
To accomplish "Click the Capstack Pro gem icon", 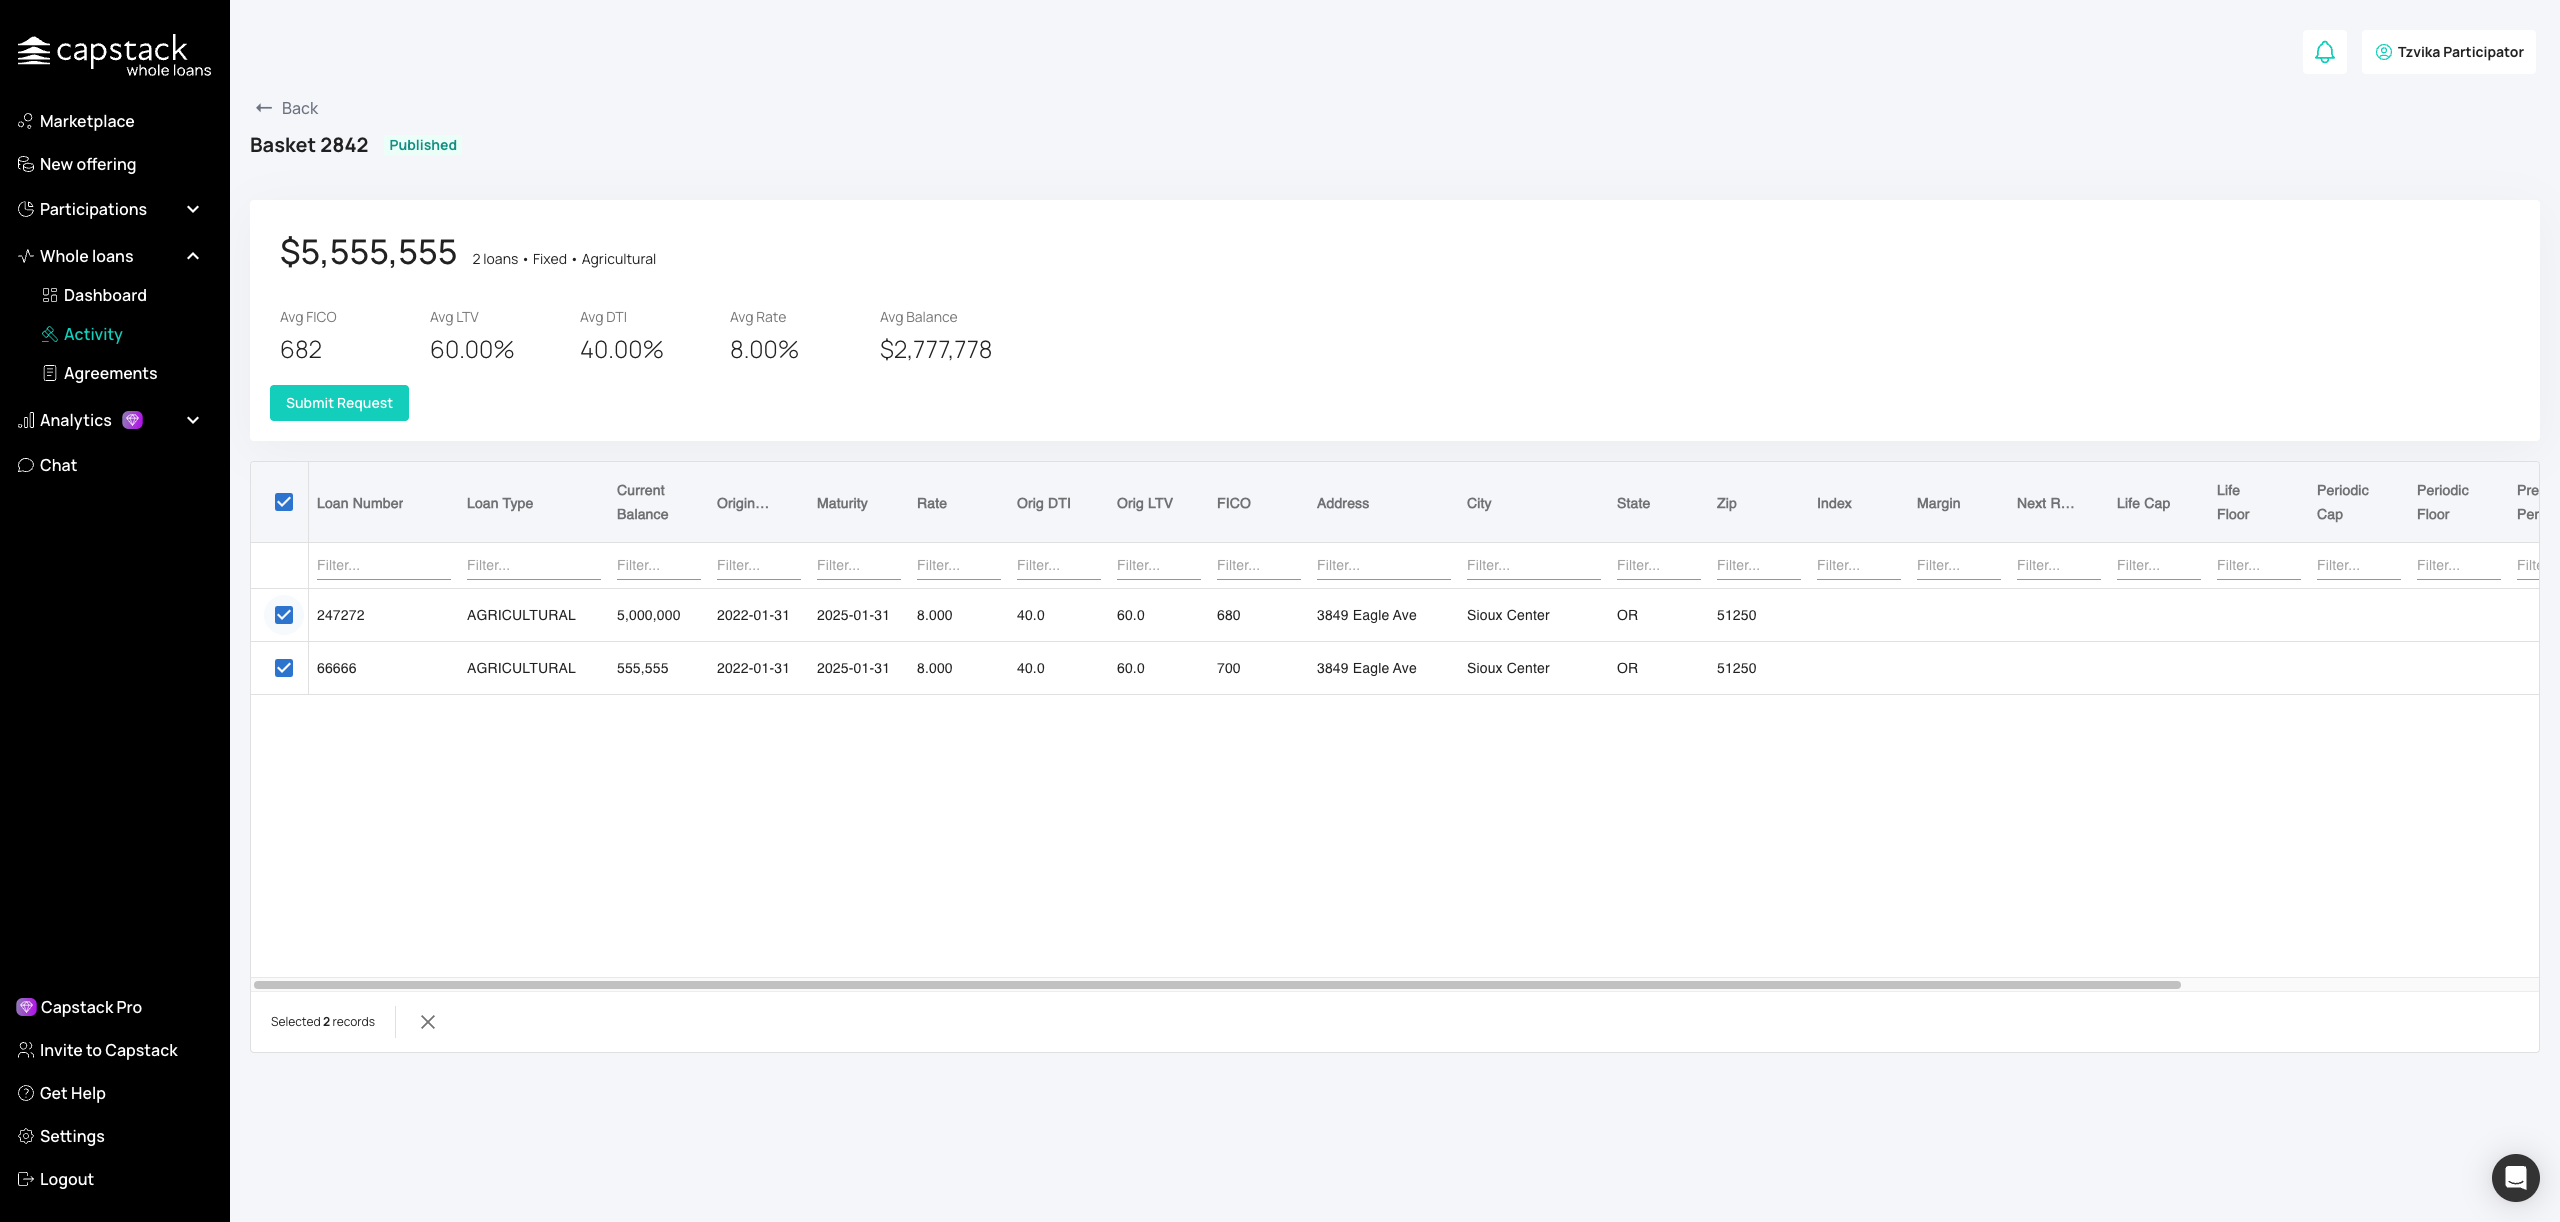I will click(26, 1007).
